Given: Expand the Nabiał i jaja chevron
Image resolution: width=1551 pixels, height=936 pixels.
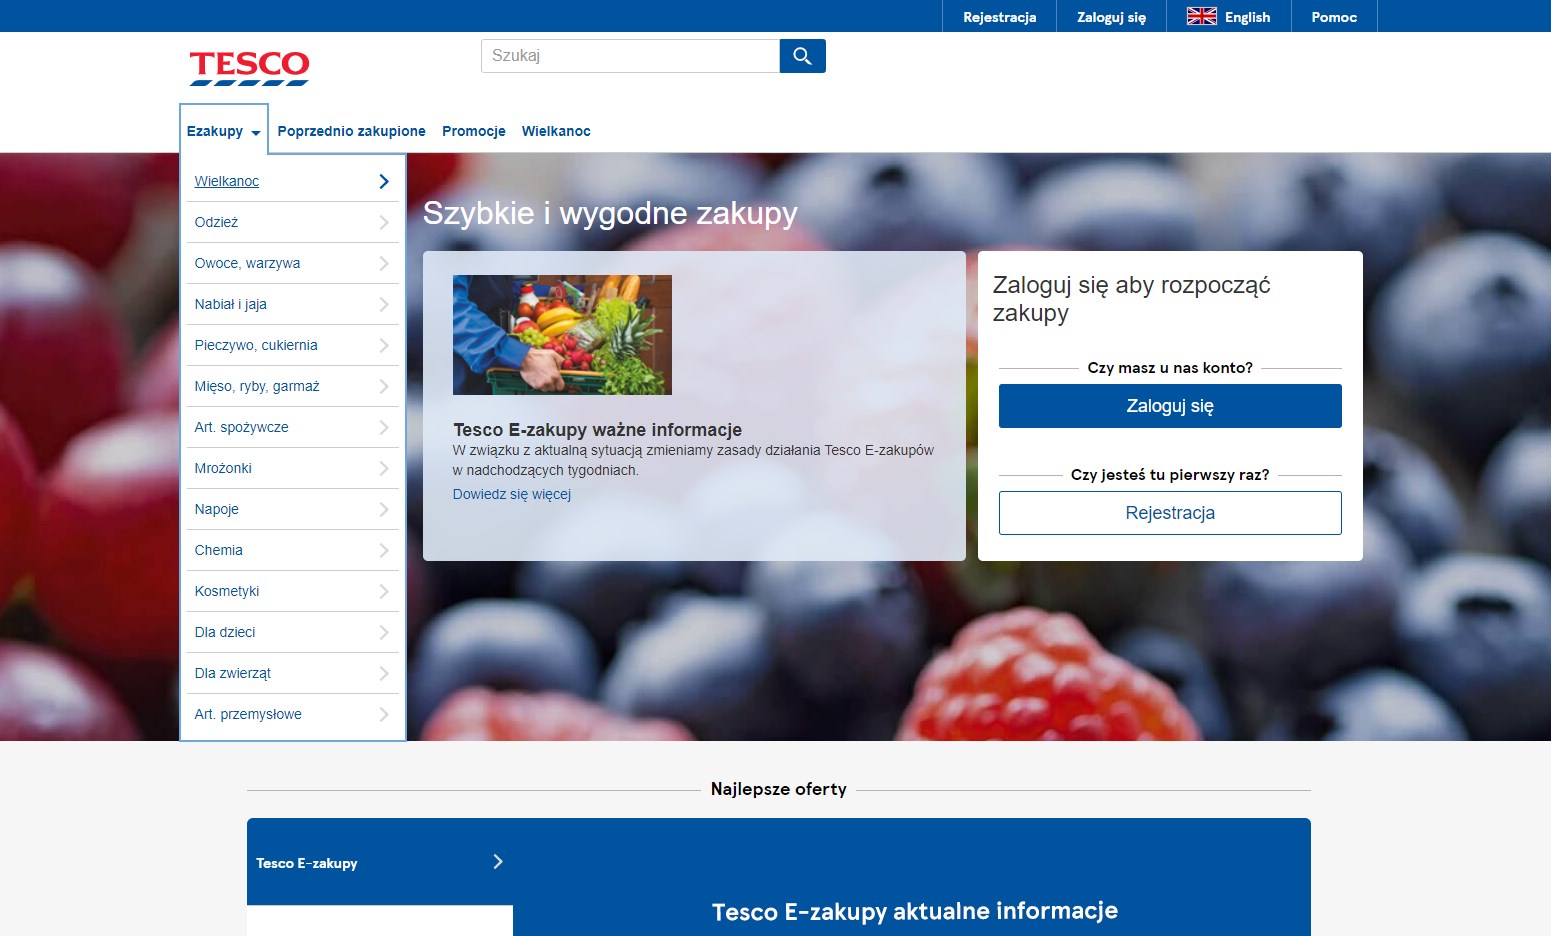Looking at the screenshot, I should 384,304.
